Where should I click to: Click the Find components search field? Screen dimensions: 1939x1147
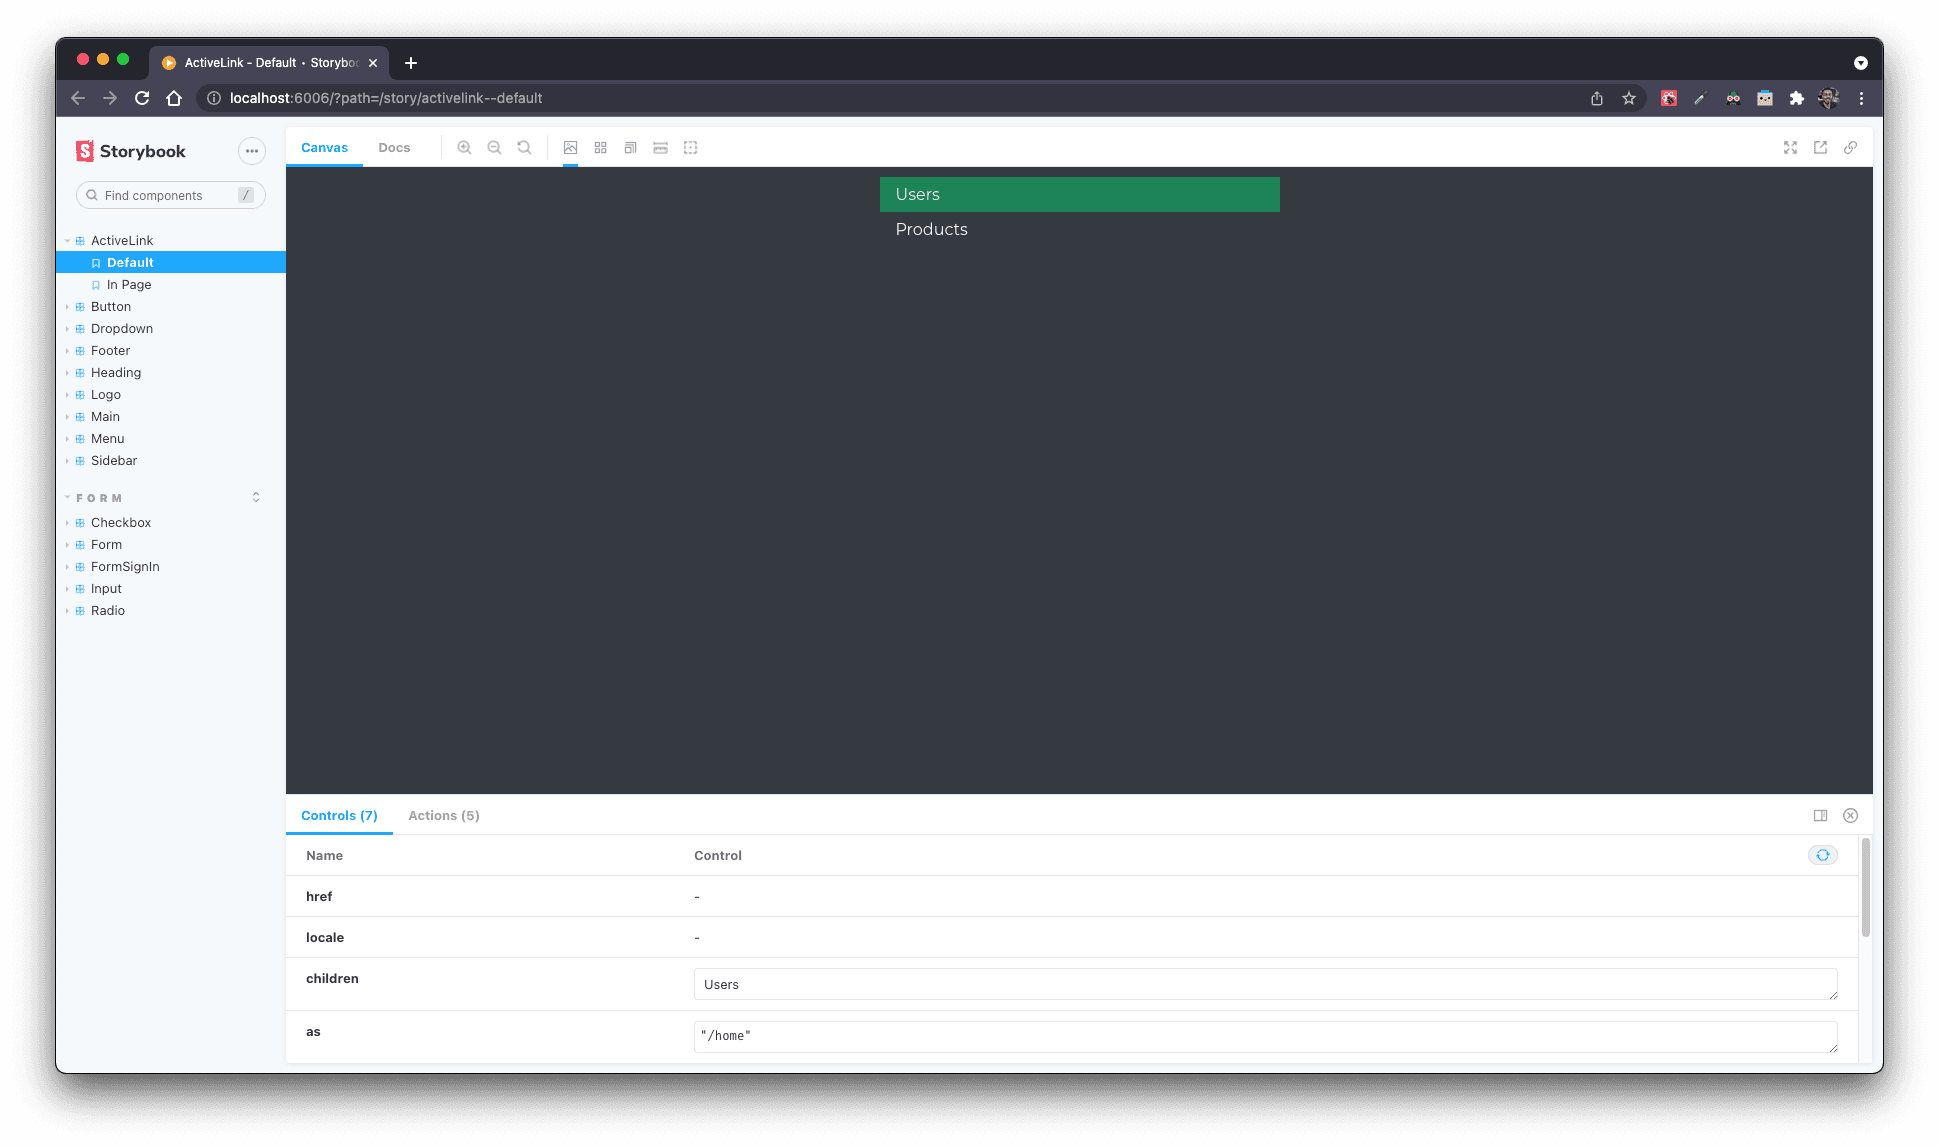click(168, 195)
